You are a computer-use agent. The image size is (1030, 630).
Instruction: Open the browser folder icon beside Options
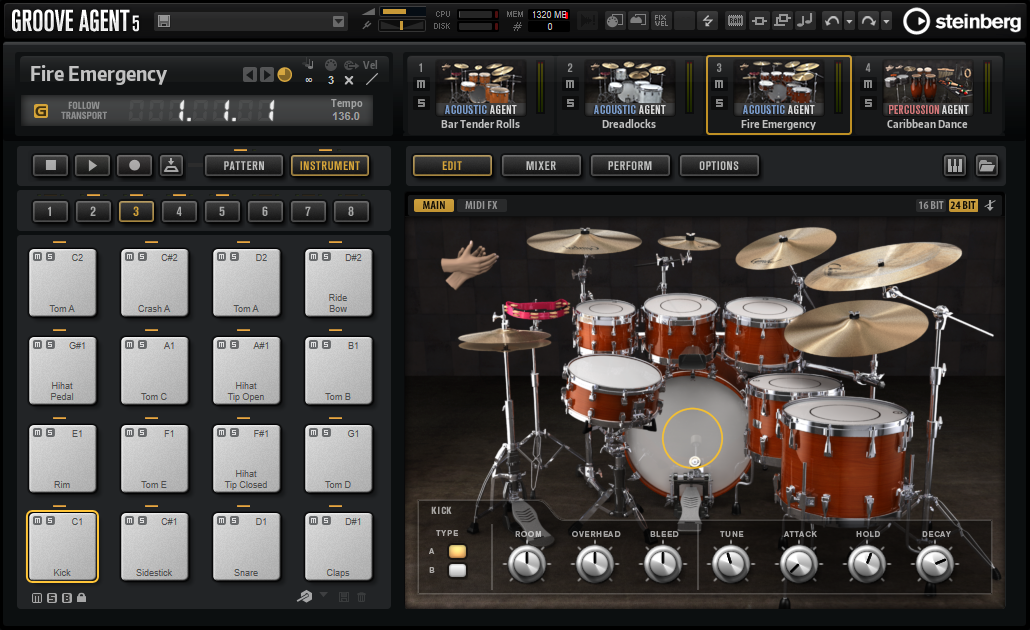pos(987,166)
